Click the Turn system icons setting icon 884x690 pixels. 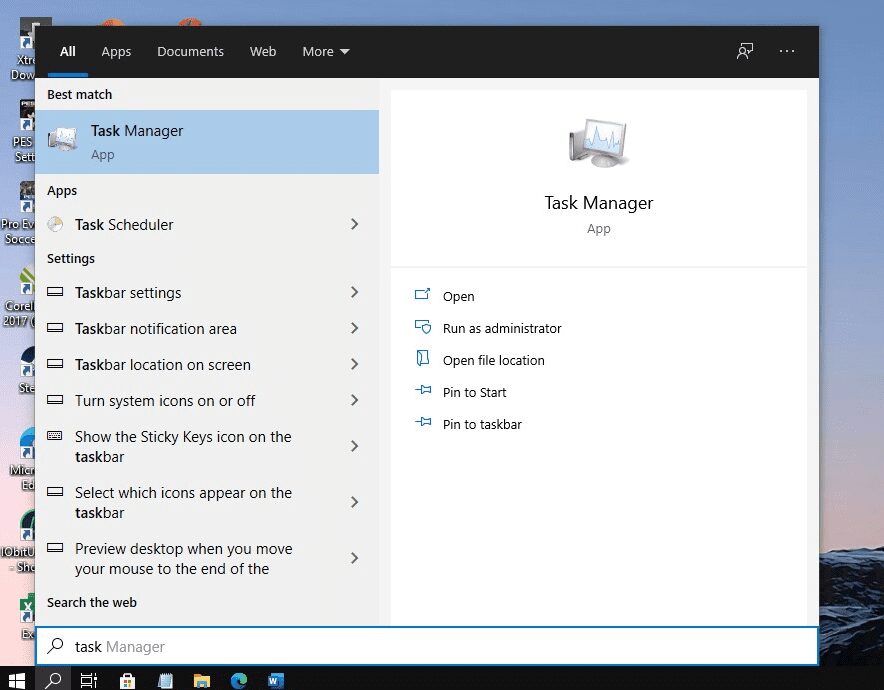pos(55,400)
